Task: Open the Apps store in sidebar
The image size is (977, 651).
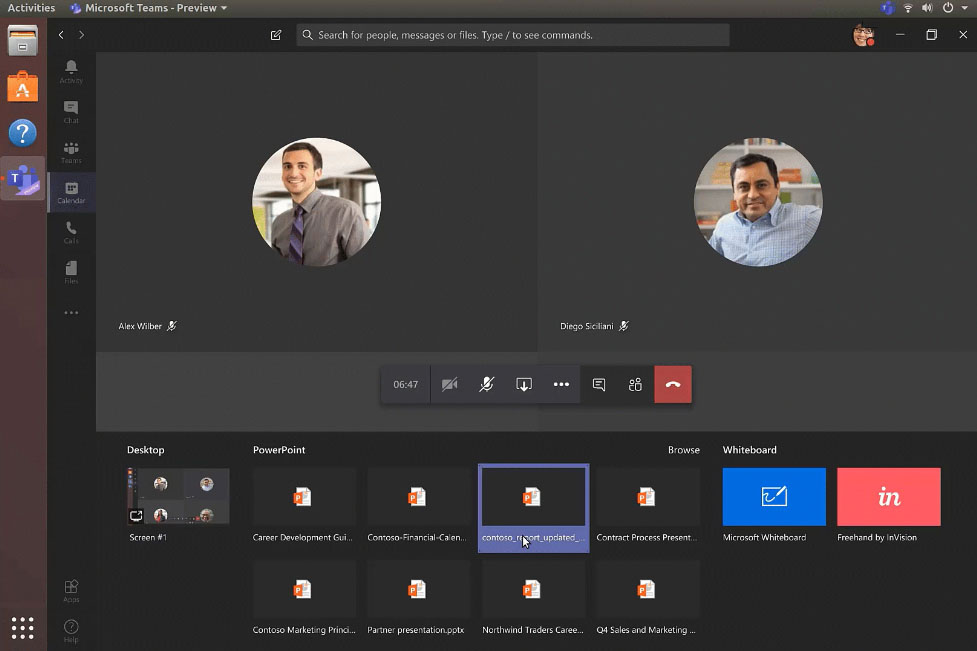Action: [71, 591]
